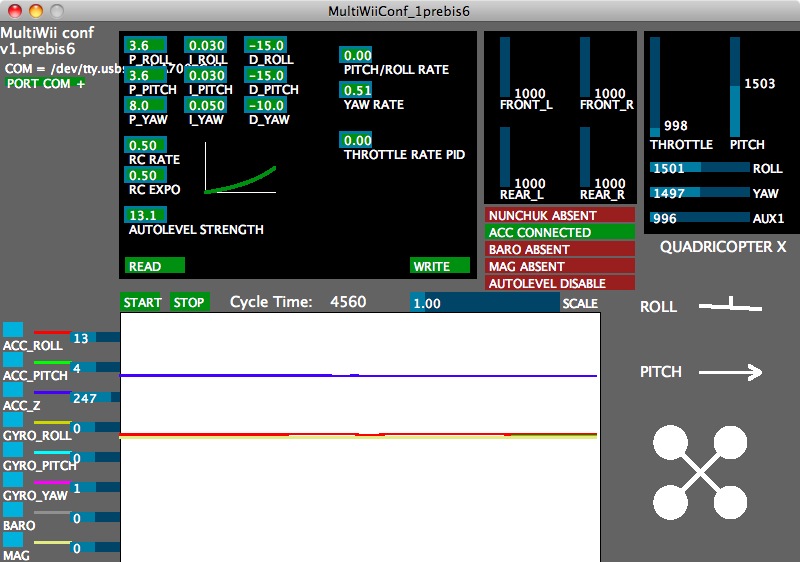Select the I_ROLL value 0.030
Image resolution: width=800 pixels, height=562 pixels.
tap(206, 45)
